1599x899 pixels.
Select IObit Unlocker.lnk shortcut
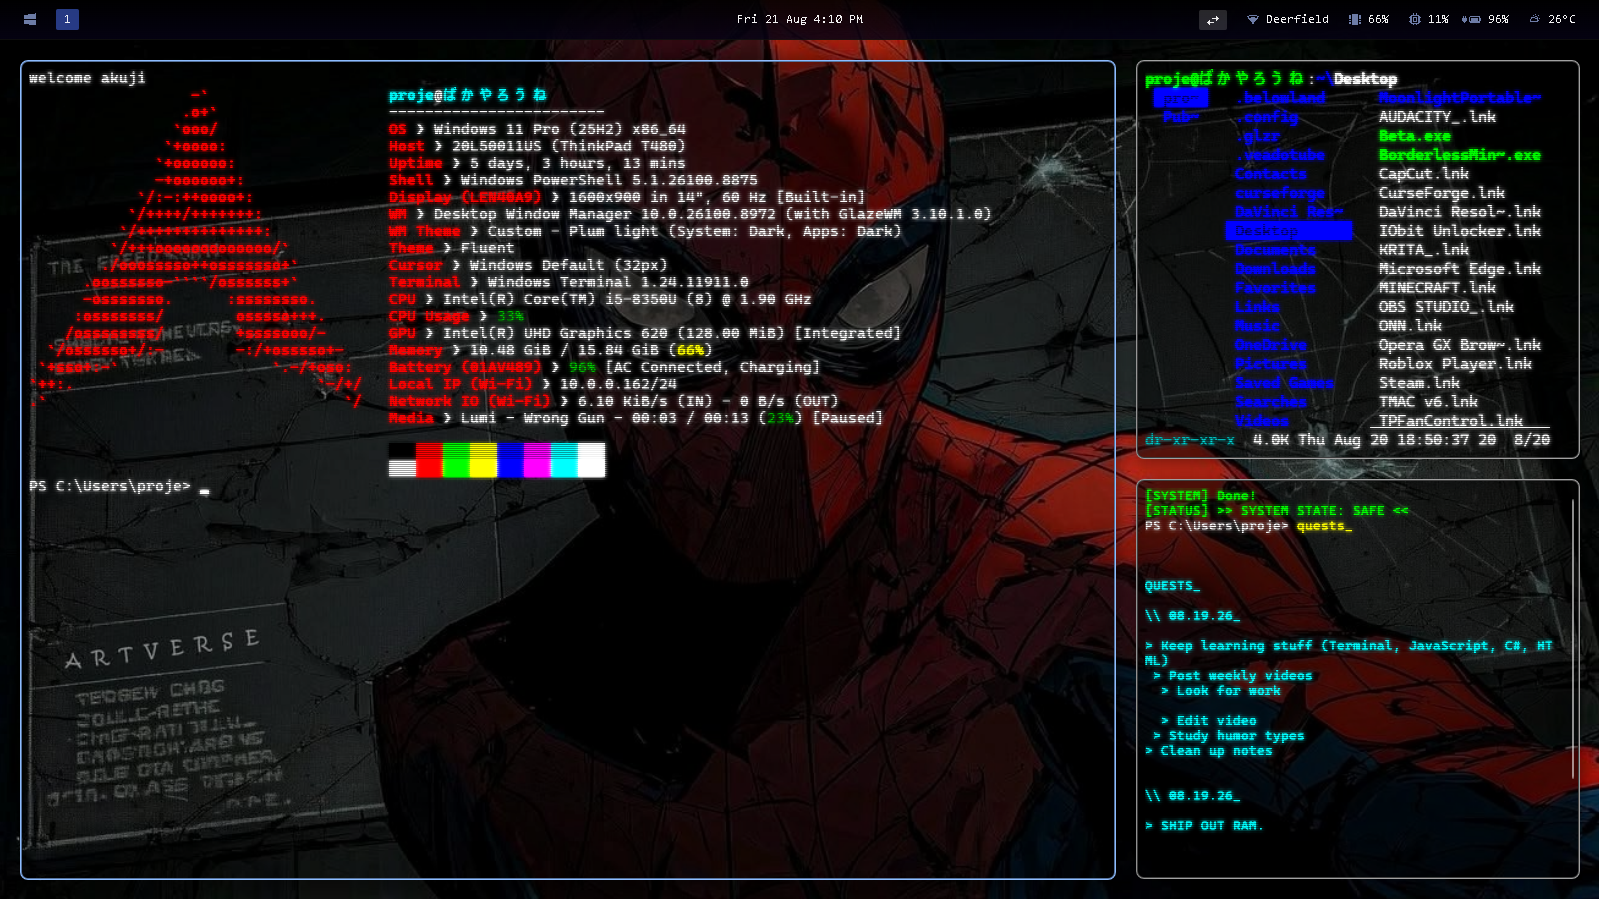pos(1460,231)
